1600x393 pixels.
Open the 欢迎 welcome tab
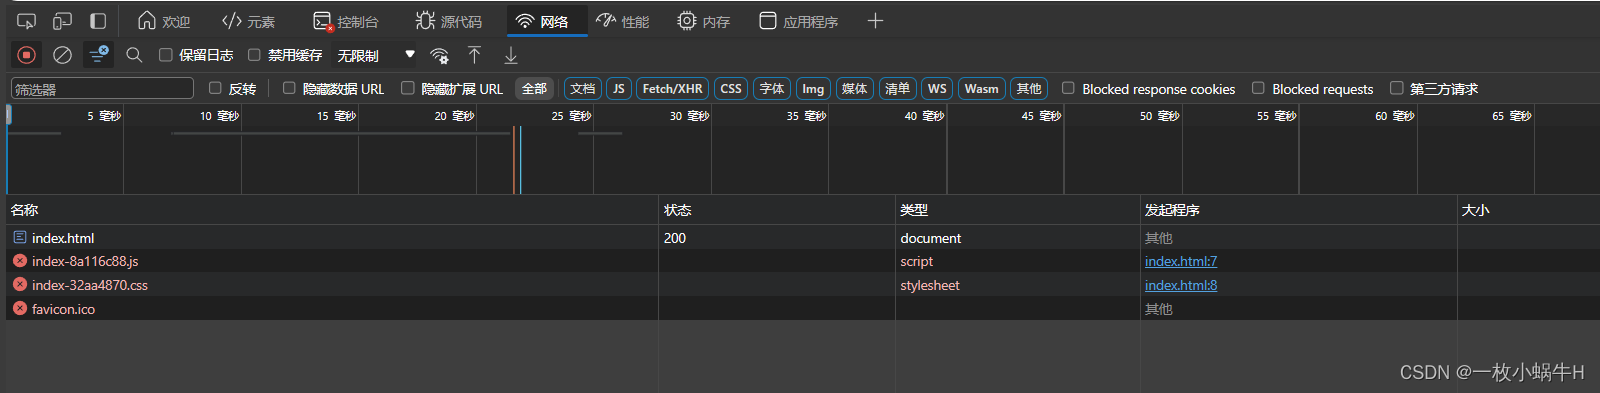point(163,21)
